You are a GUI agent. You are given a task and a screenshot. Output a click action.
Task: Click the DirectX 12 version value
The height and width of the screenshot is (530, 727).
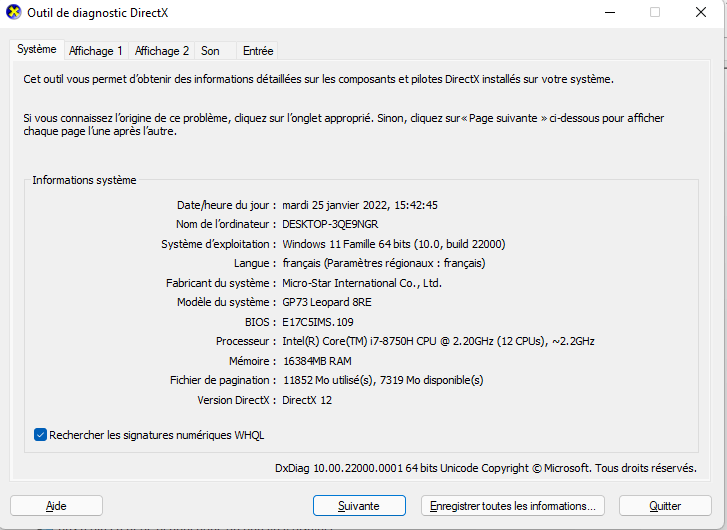coord(307,400)
